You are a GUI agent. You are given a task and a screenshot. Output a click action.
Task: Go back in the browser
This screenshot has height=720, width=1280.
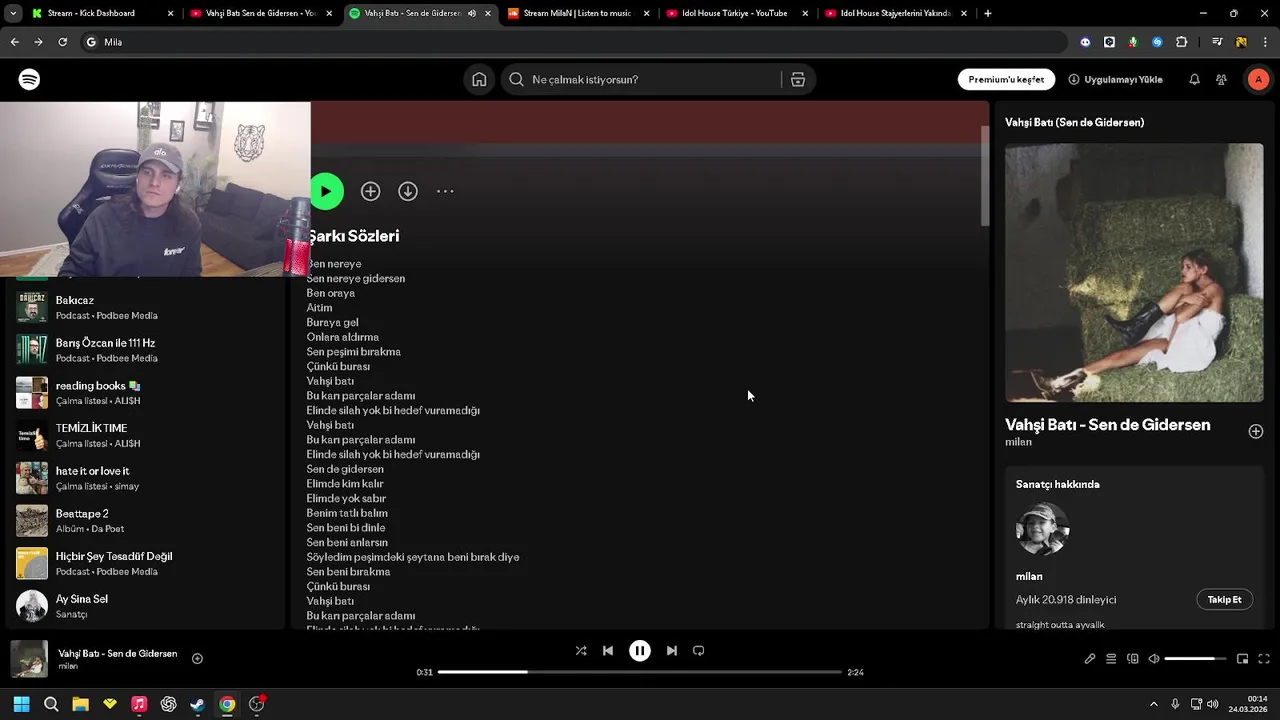14,42
